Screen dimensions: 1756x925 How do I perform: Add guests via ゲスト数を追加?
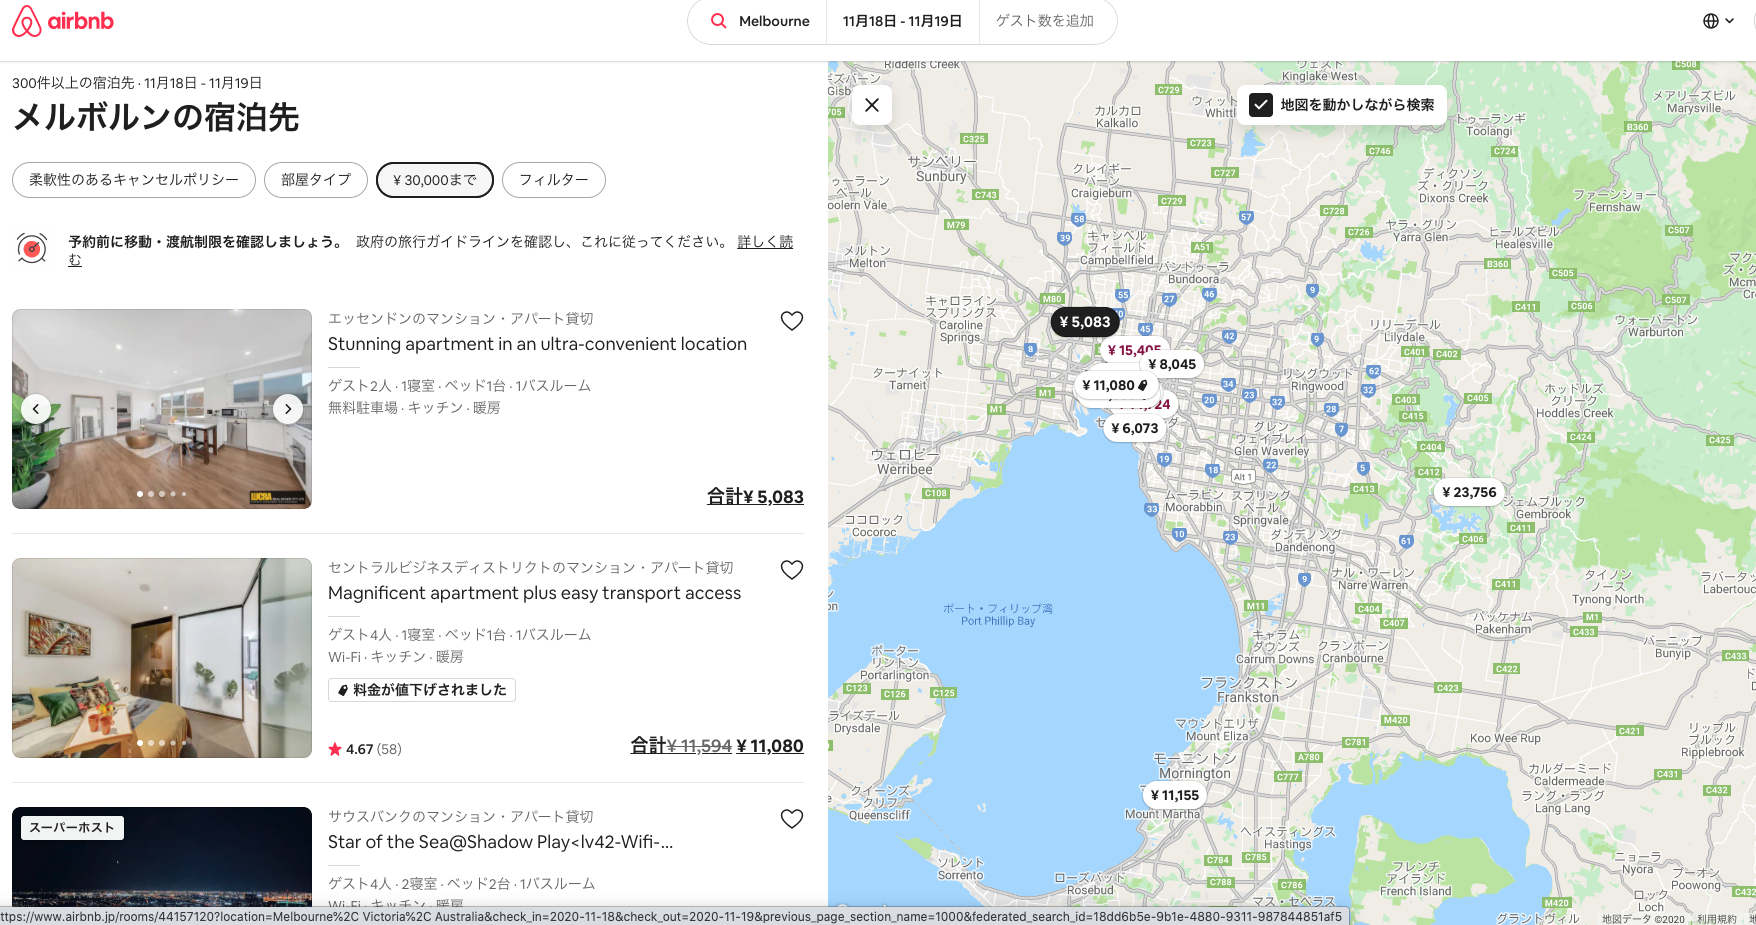point(1045,21)
